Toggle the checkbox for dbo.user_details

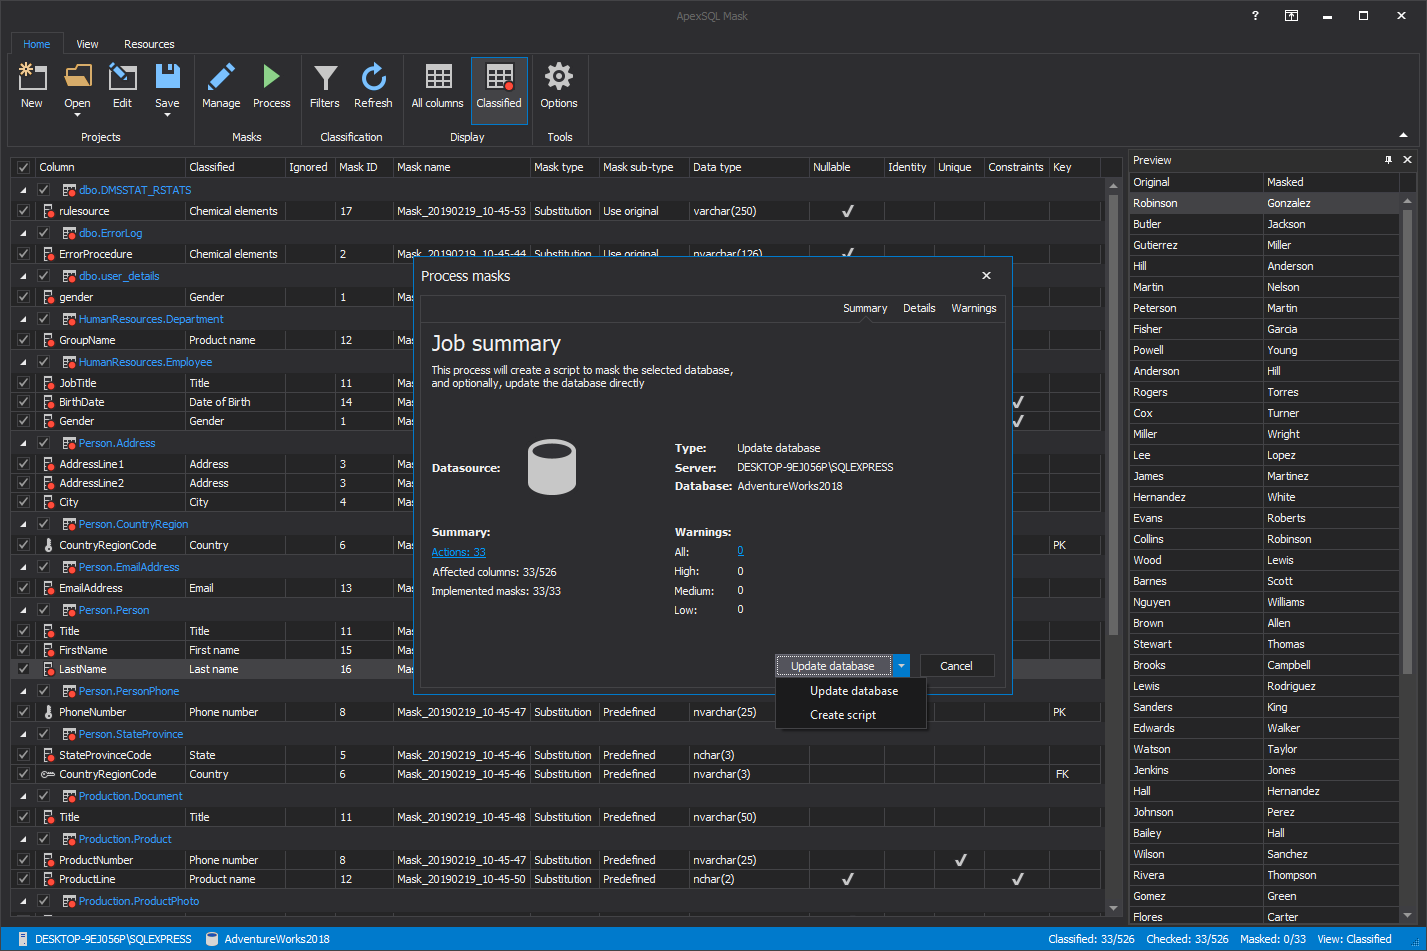[42, 275]
